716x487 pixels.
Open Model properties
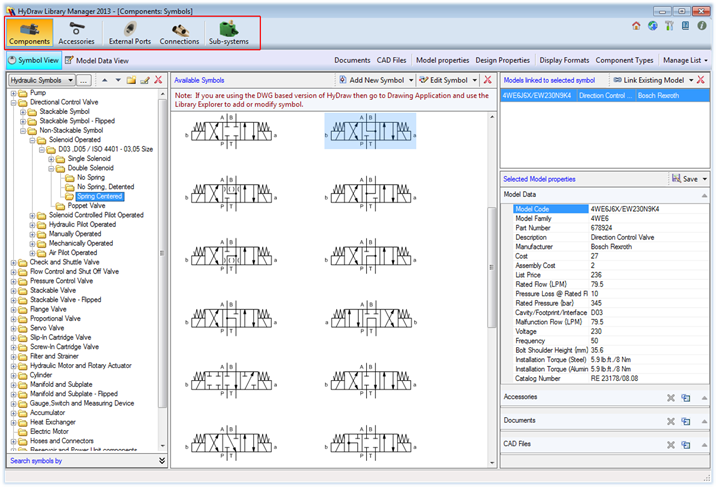pyautogui.click(x=442, y=60)
